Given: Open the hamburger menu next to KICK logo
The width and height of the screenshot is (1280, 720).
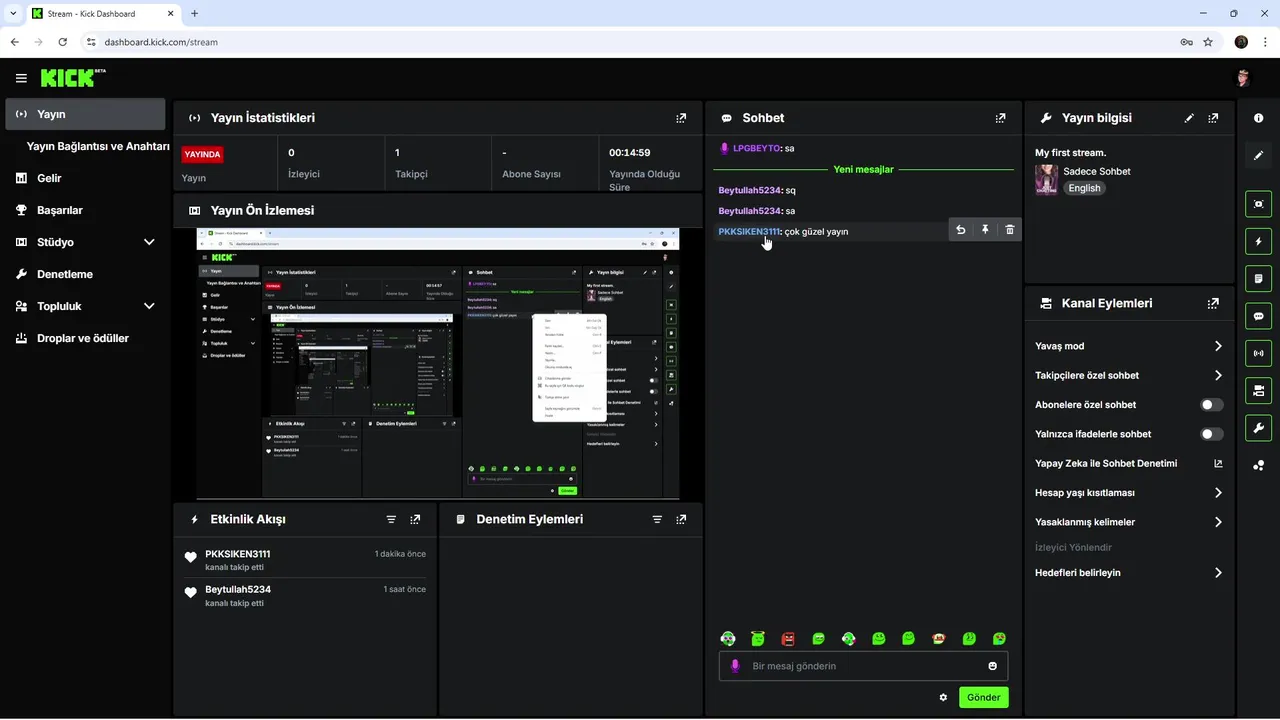Looking at the screenshot, I should coord(21,78).
